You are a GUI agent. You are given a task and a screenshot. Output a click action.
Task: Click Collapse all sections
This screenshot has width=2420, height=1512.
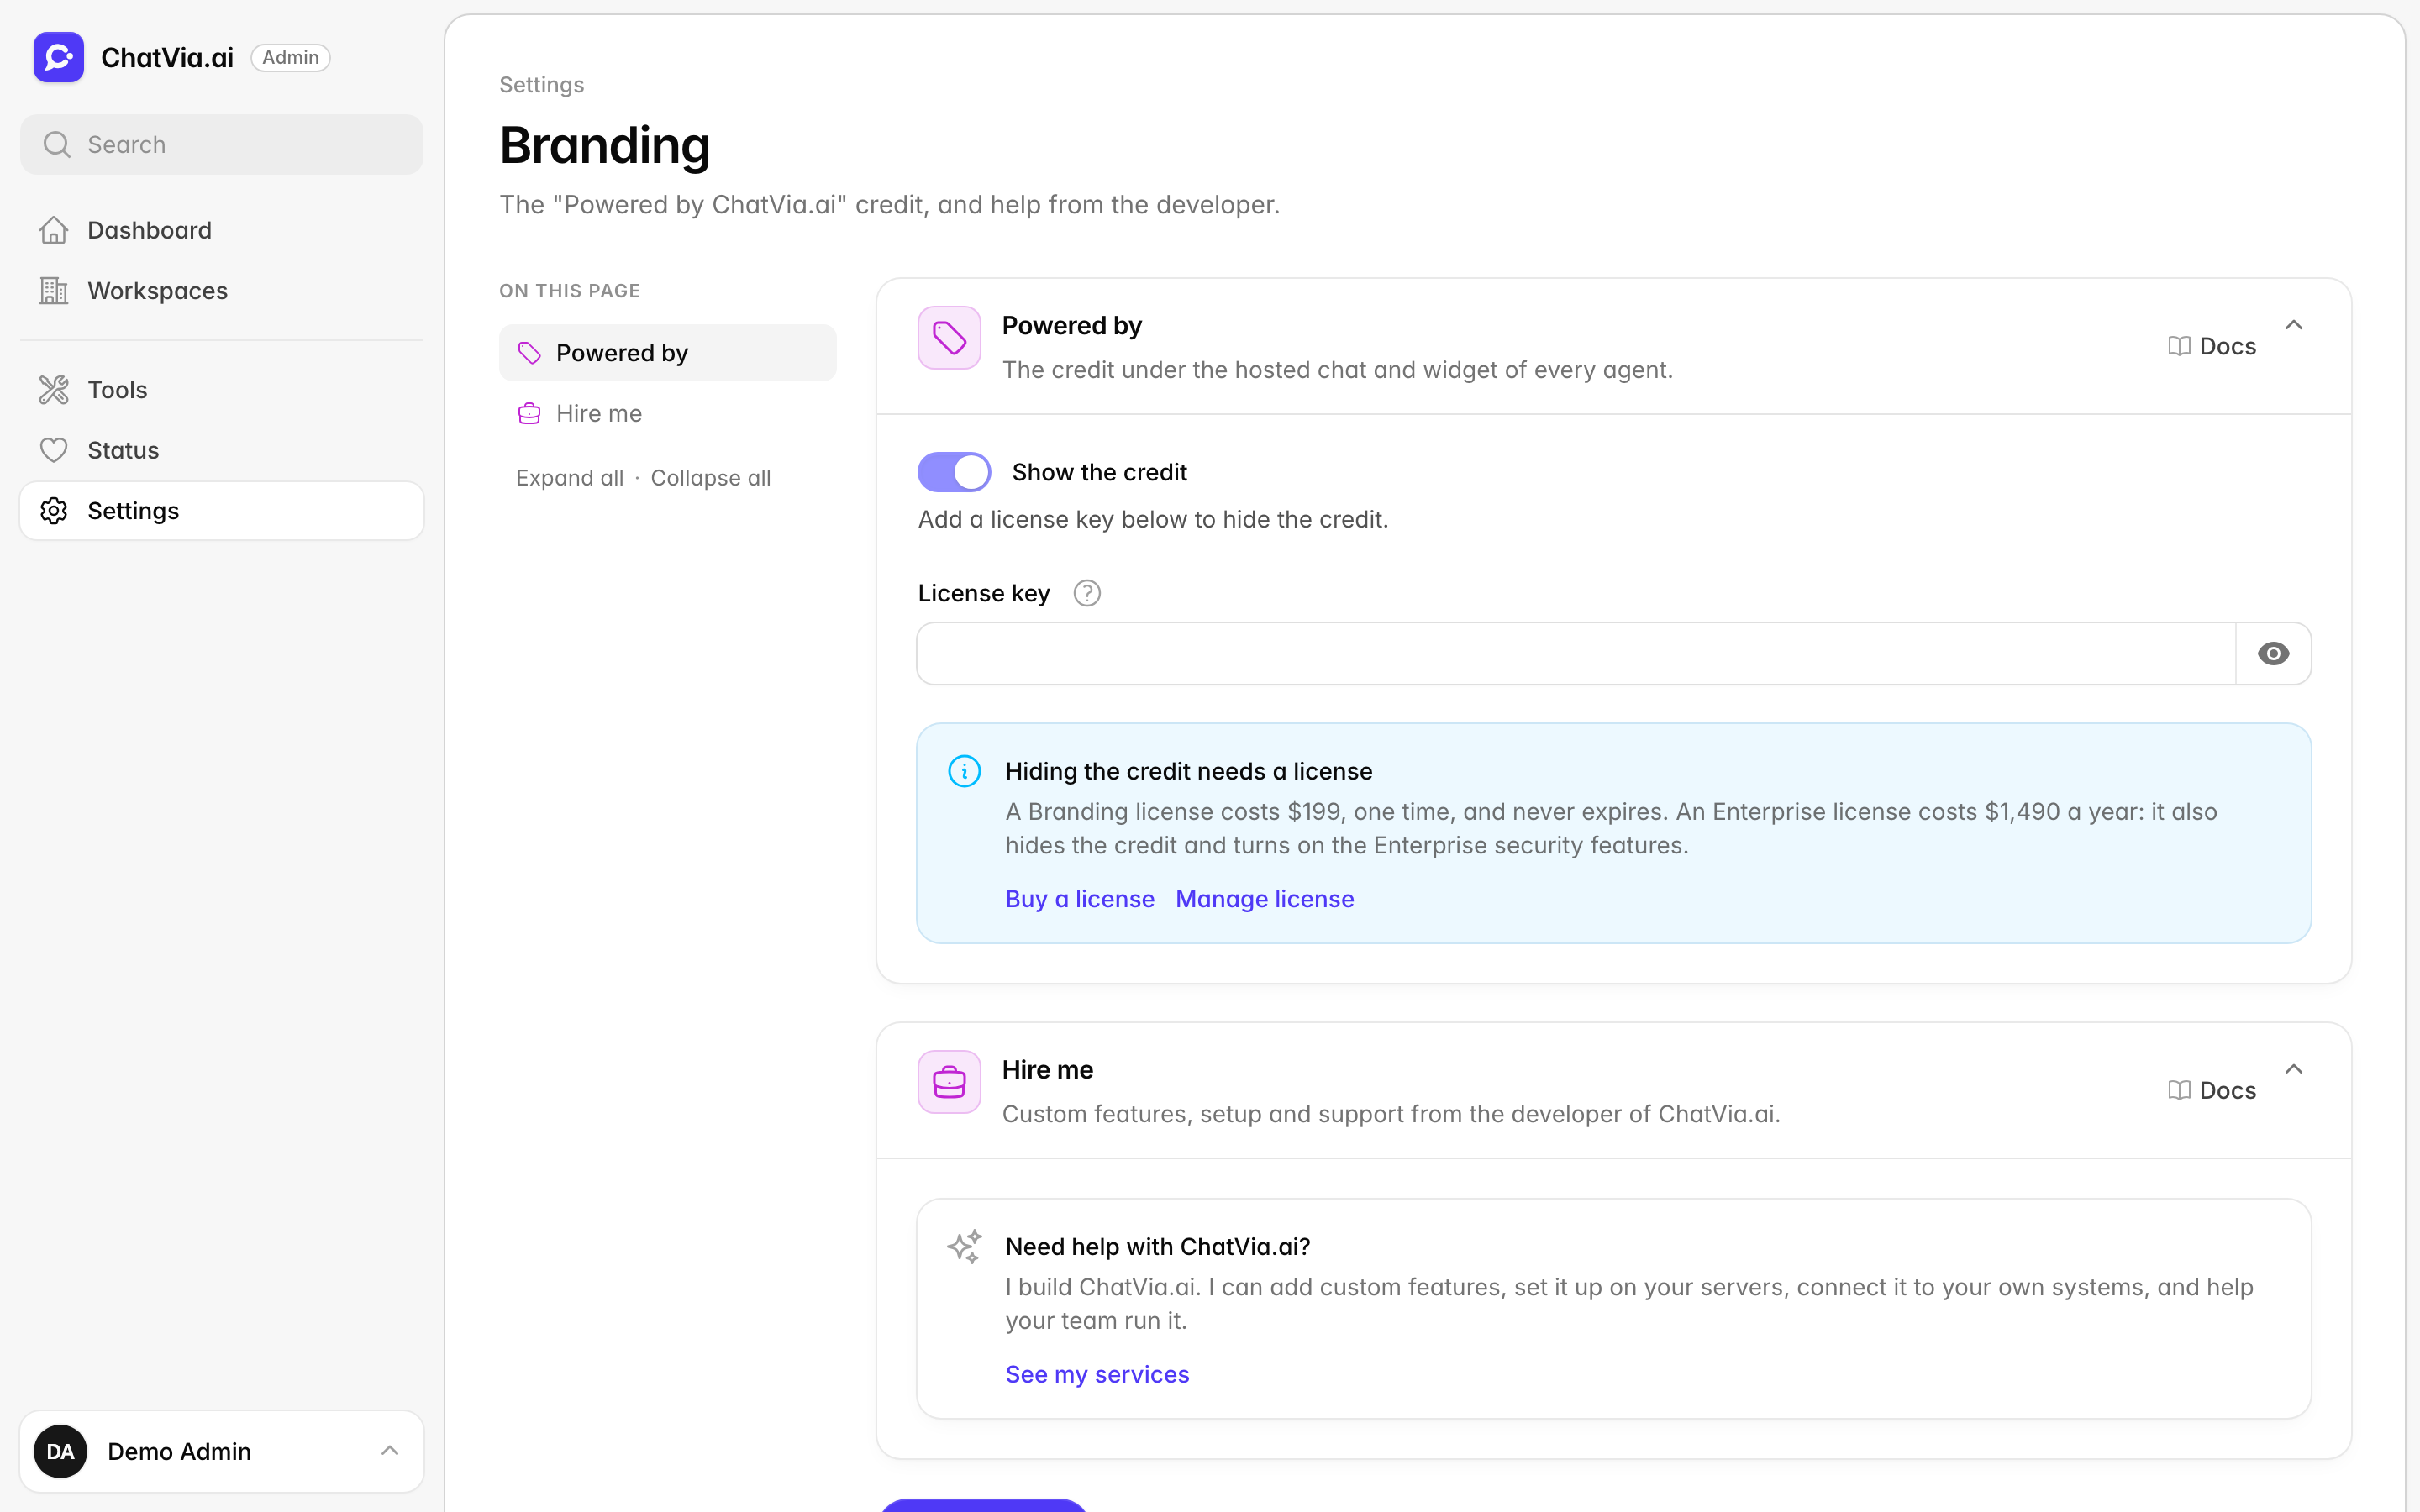710,478
